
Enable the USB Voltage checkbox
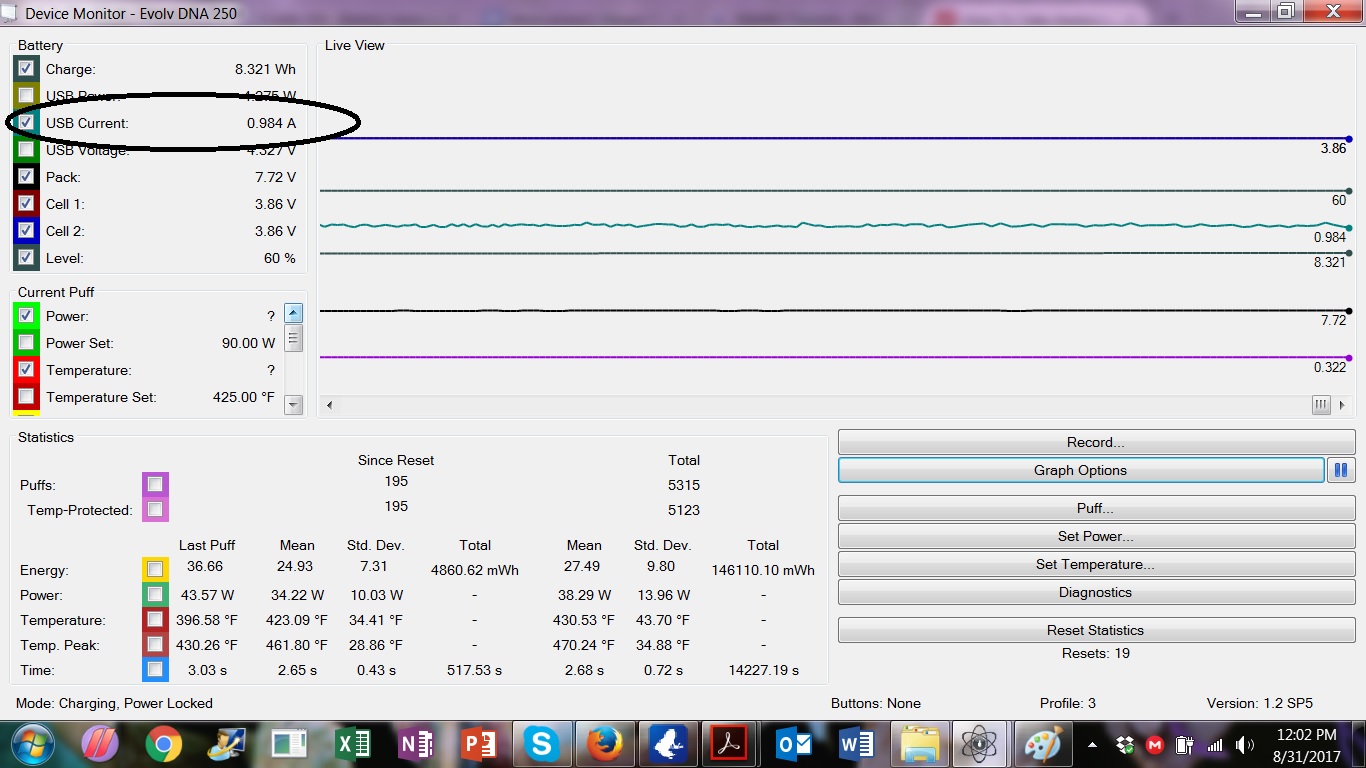click(26, 150)
